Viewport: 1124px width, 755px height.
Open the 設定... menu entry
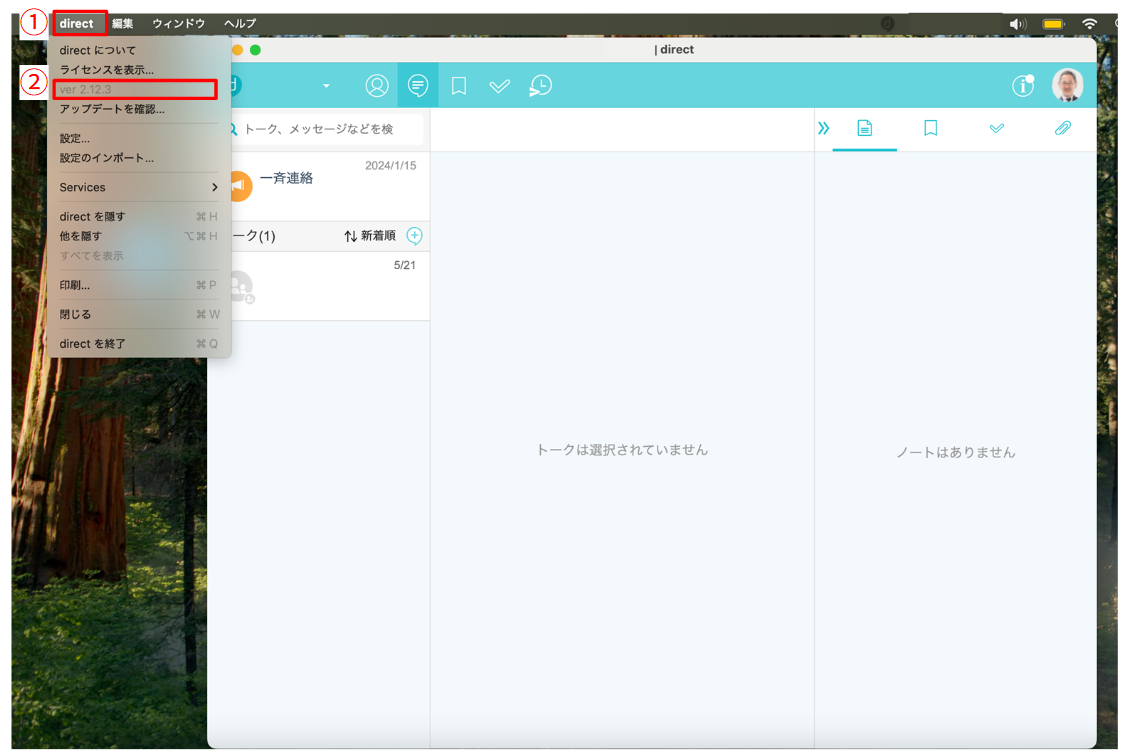click(x=75, y=139)
